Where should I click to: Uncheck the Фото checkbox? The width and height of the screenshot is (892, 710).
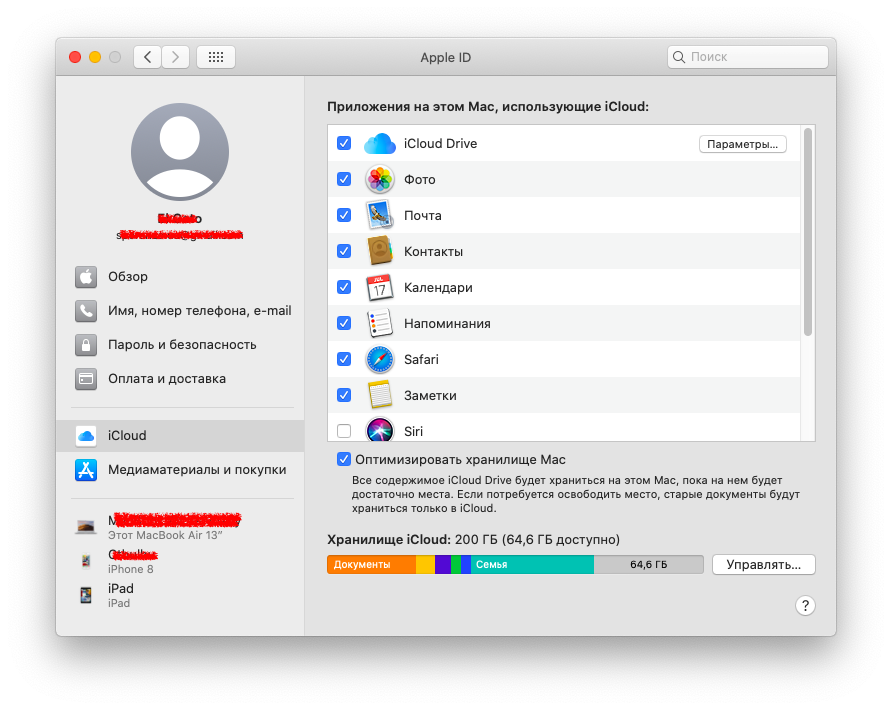[x=344, y=179]
